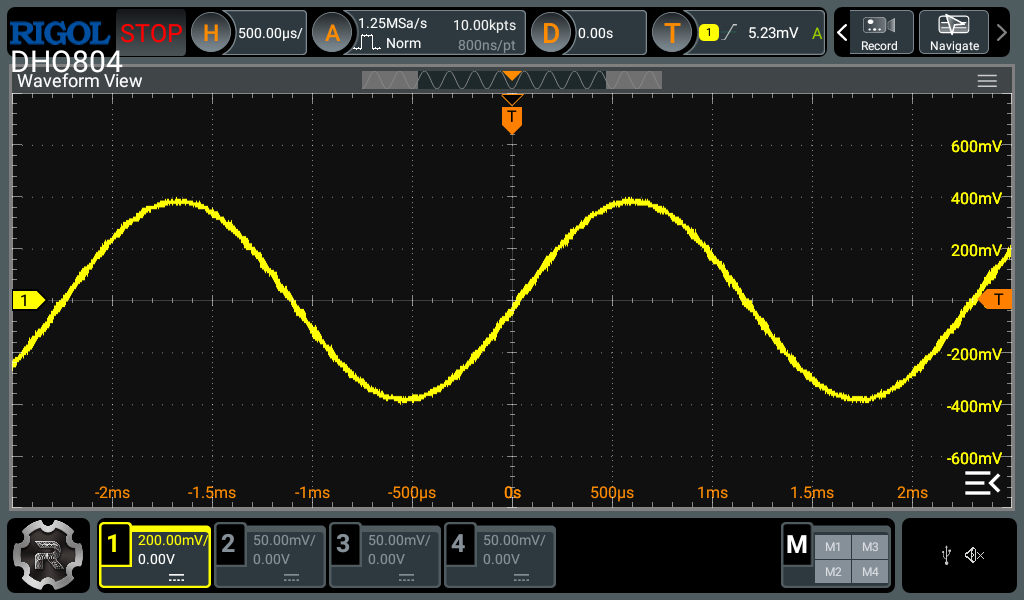Click the RIGOL logo

(x=59, y=33)
